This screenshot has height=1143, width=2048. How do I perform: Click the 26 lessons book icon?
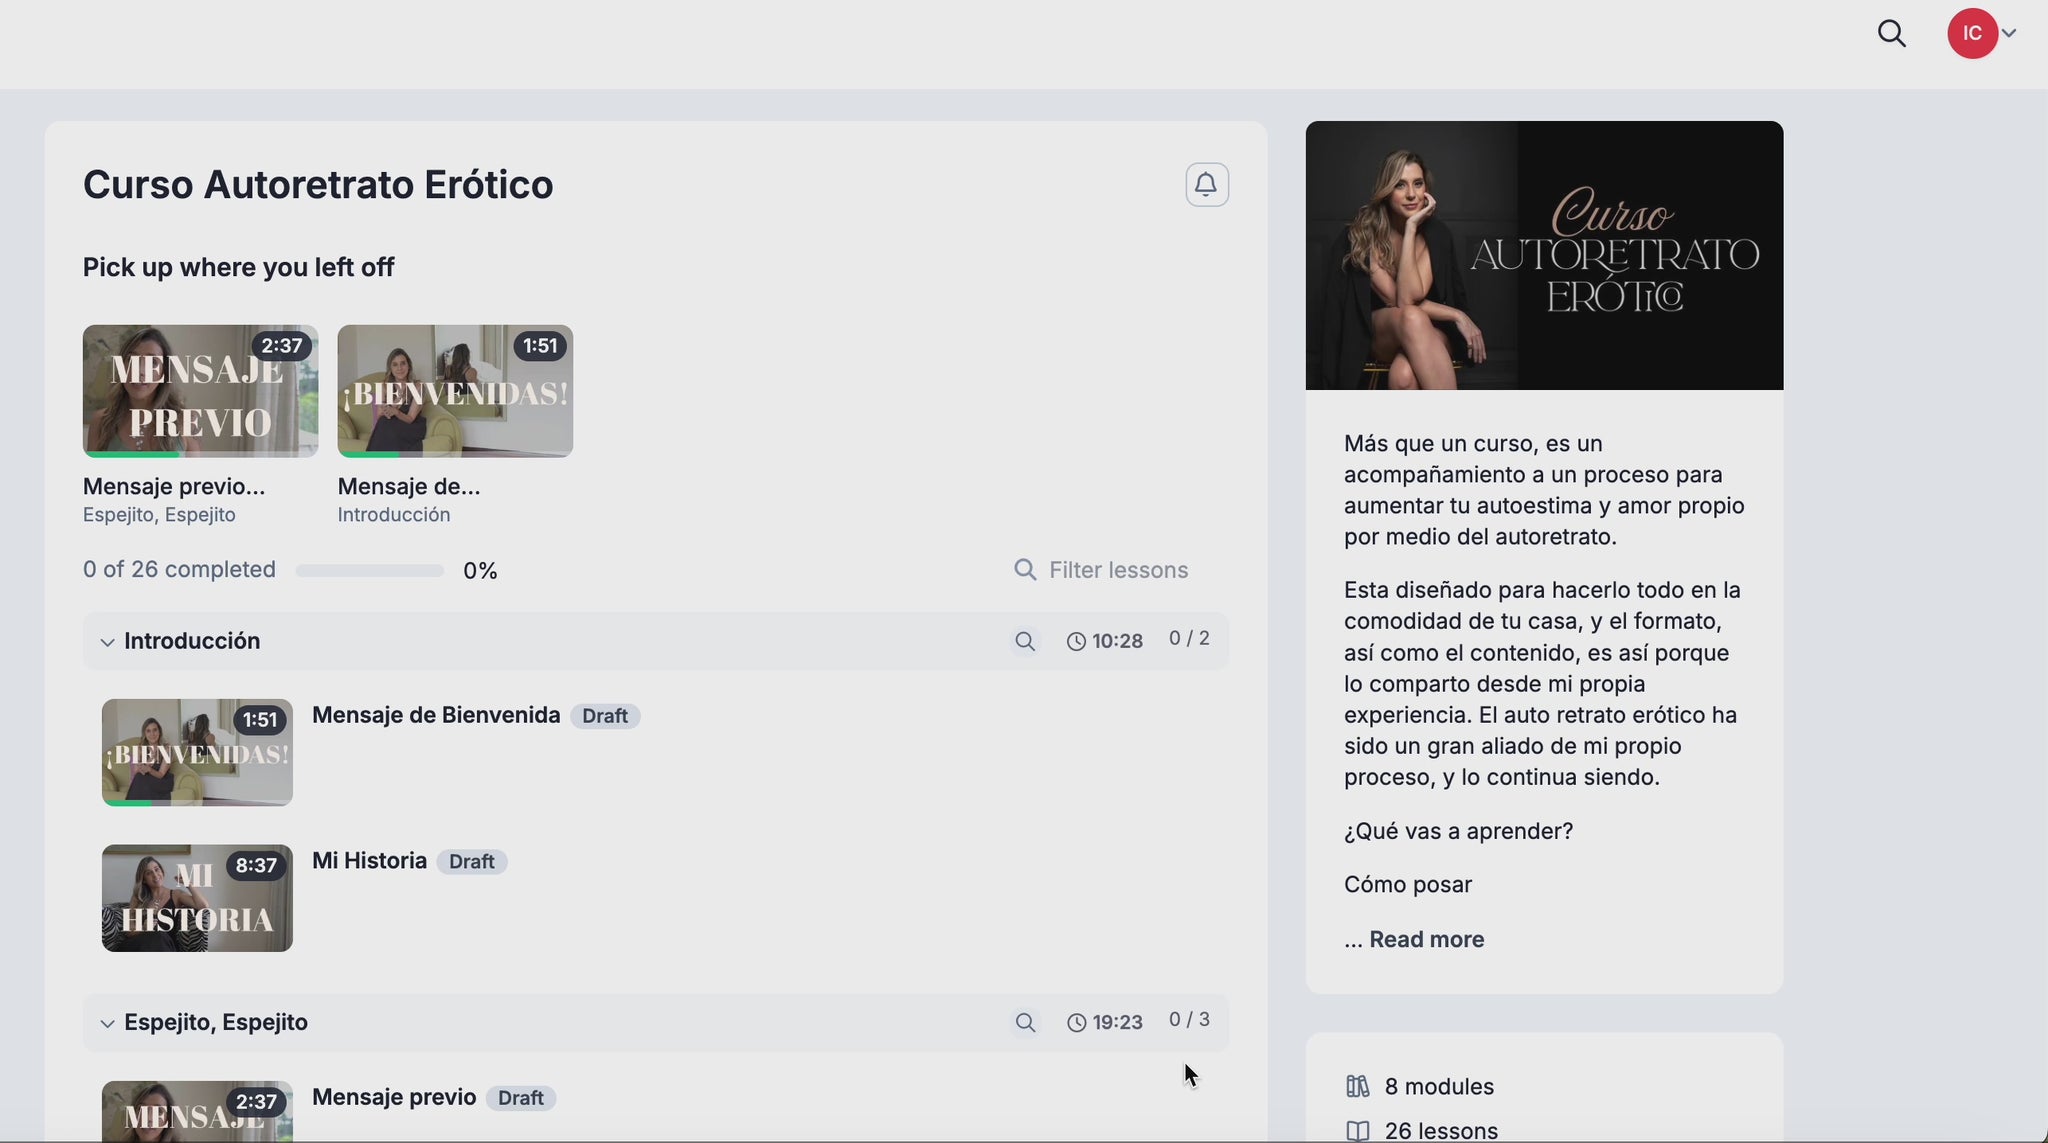(1357, 1131)
